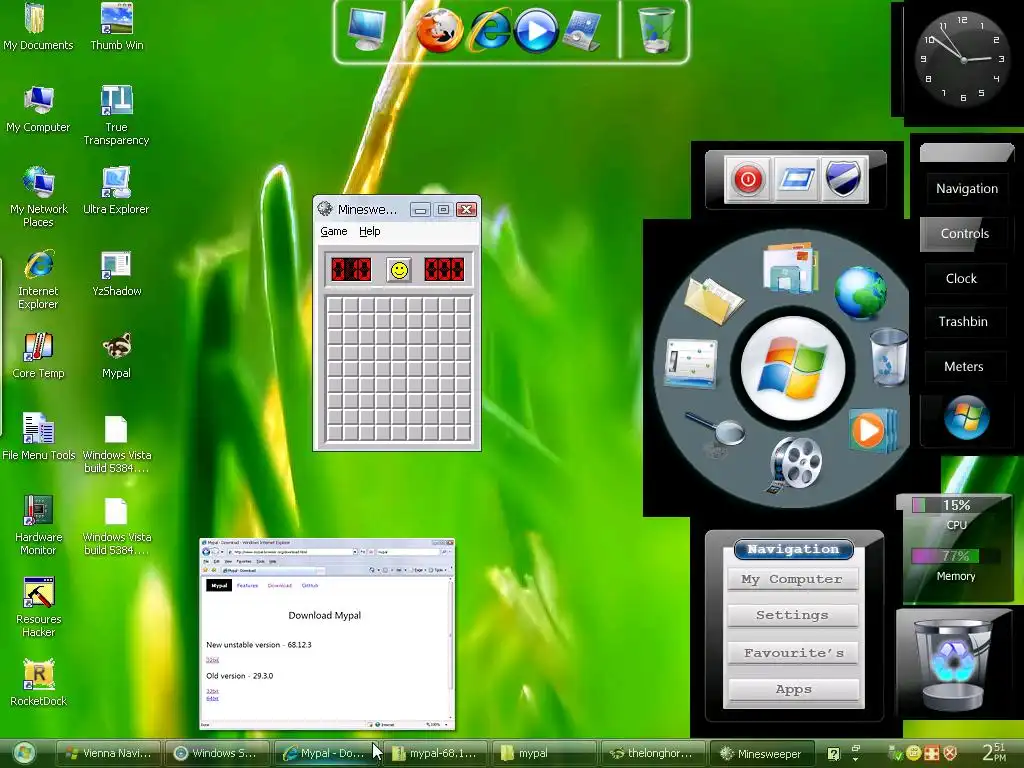Open Ultra Explorer shortcut
Image resolution: width=1024 pixels, height=768 pixels.
[116, 191]
